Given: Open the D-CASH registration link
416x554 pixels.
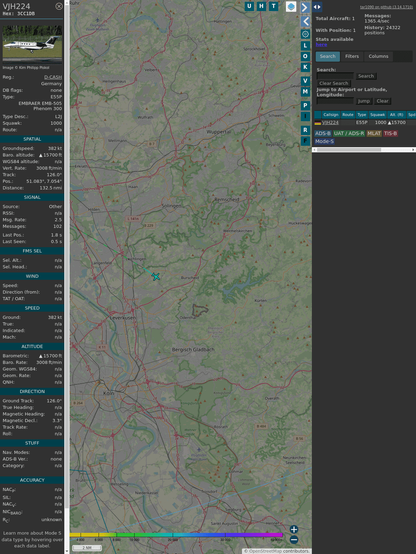Looking at the screenshot, I should coord(53,77).
